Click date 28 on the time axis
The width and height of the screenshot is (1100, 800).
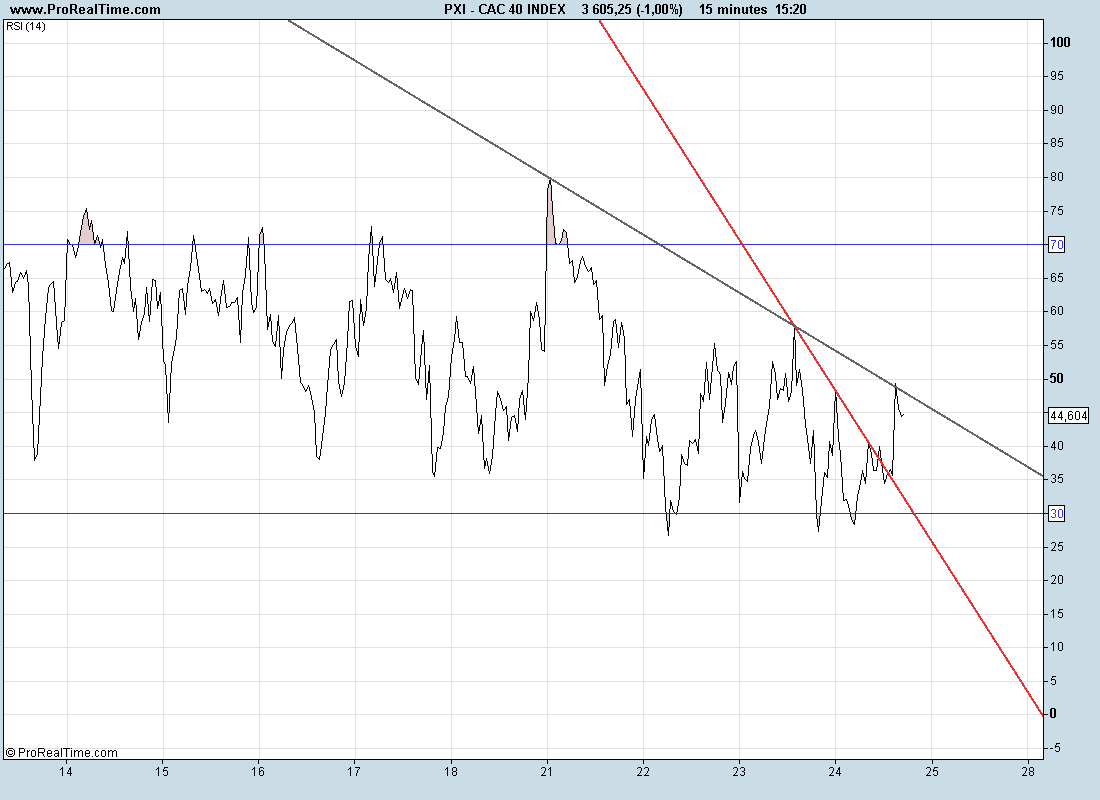click(1028, 771)
